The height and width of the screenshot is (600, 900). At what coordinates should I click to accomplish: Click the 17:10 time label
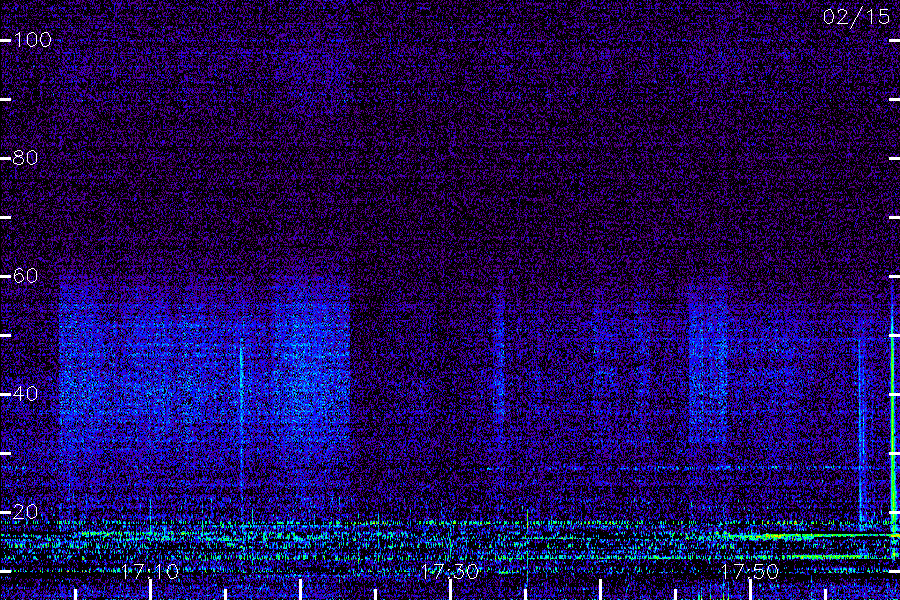(150, 571)
